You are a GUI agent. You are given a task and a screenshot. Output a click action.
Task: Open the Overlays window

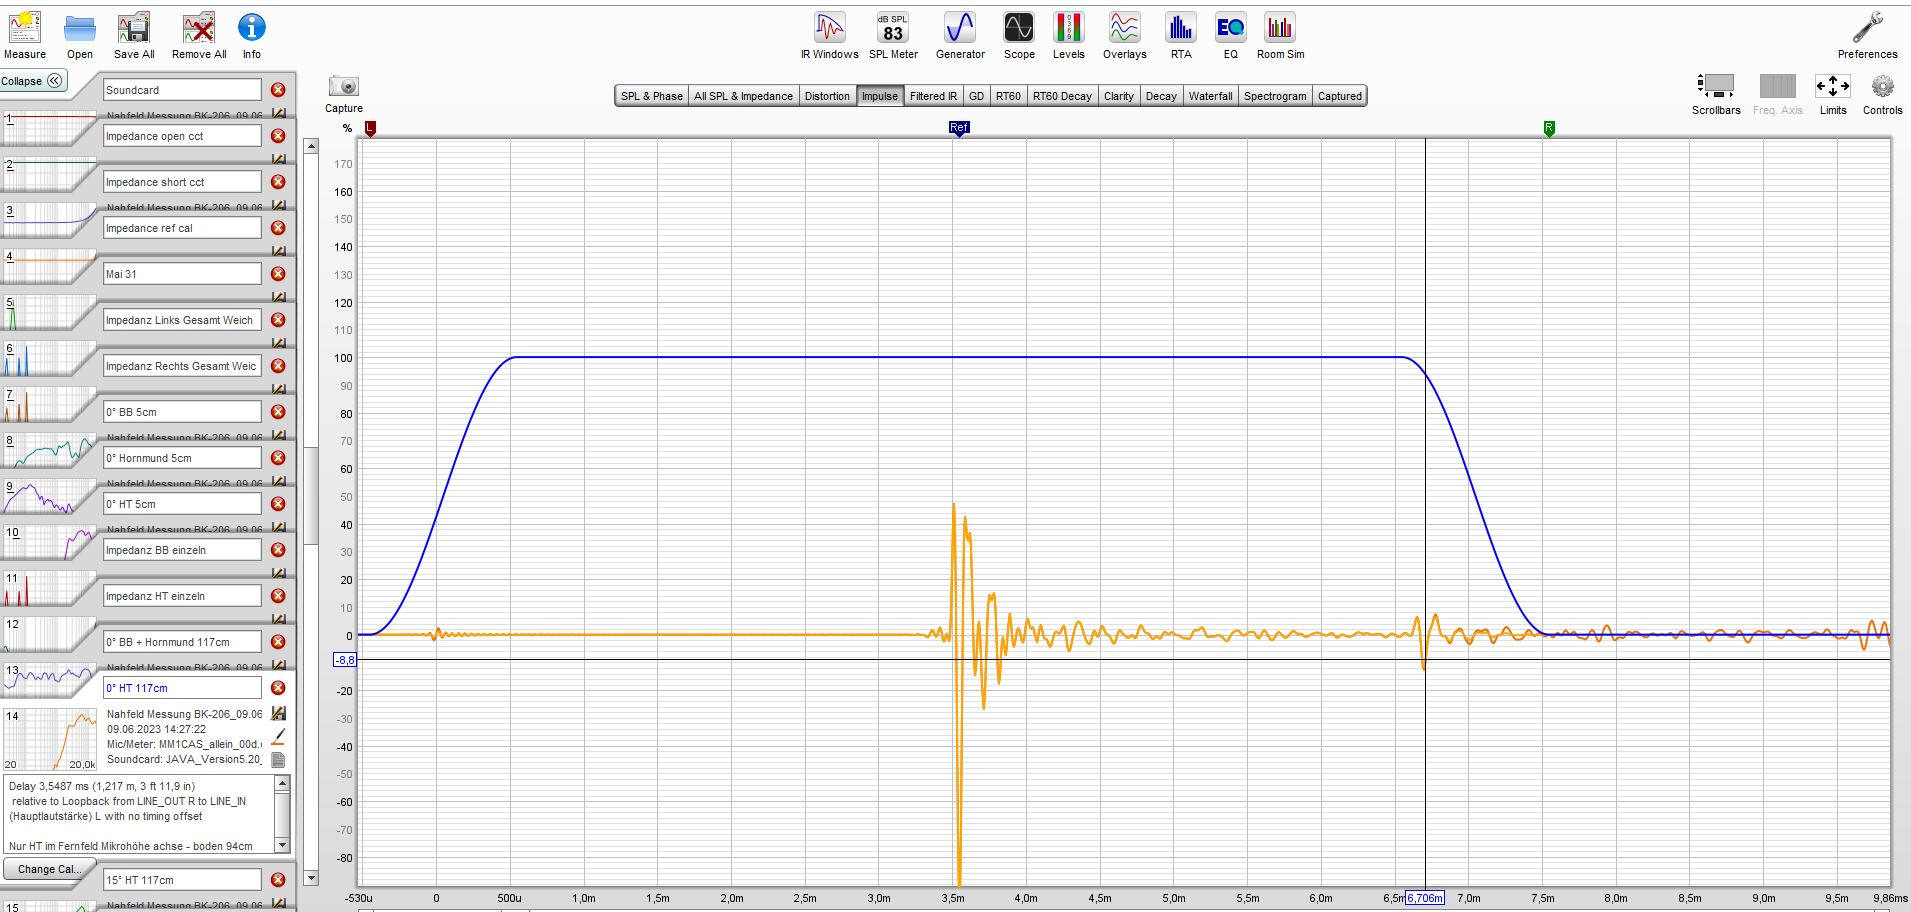click(1124, 36)
